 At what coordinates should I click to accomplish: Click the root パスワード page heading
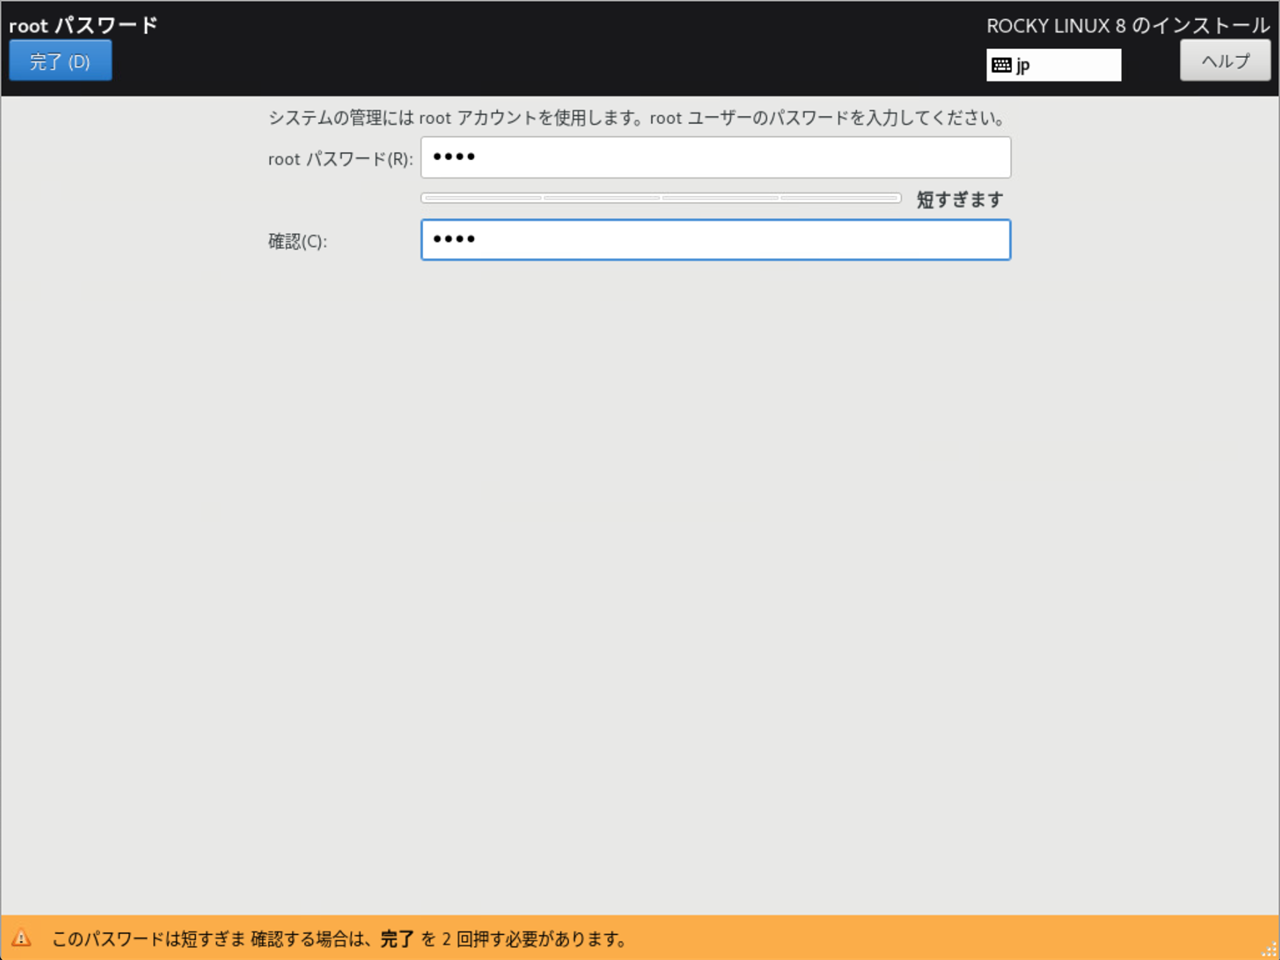point(83,25)
